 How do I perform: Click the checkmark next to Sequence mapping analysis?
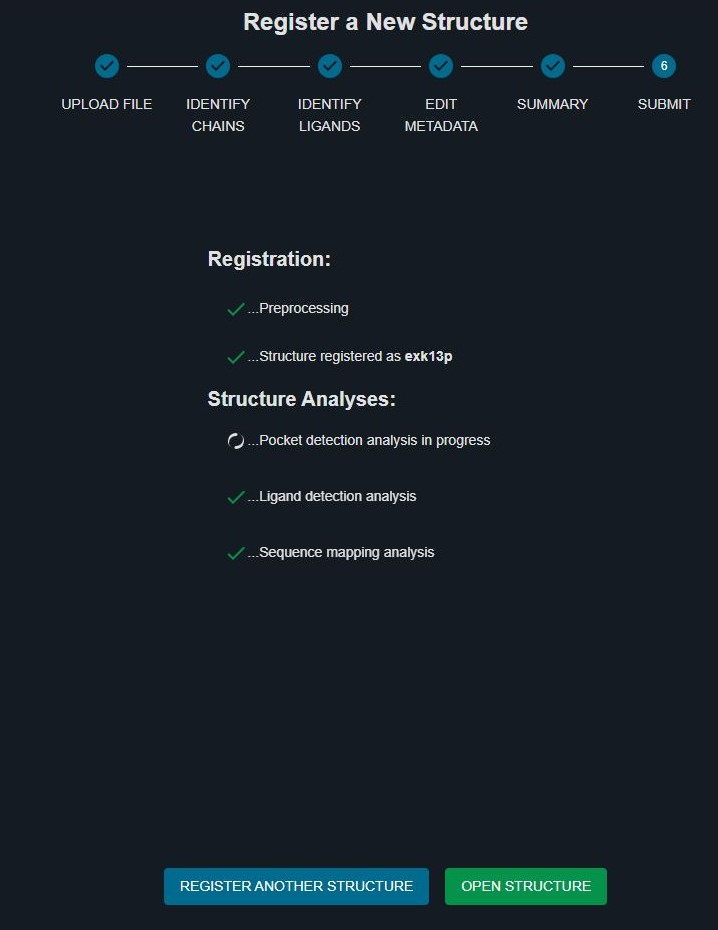[x=236, y=553]
